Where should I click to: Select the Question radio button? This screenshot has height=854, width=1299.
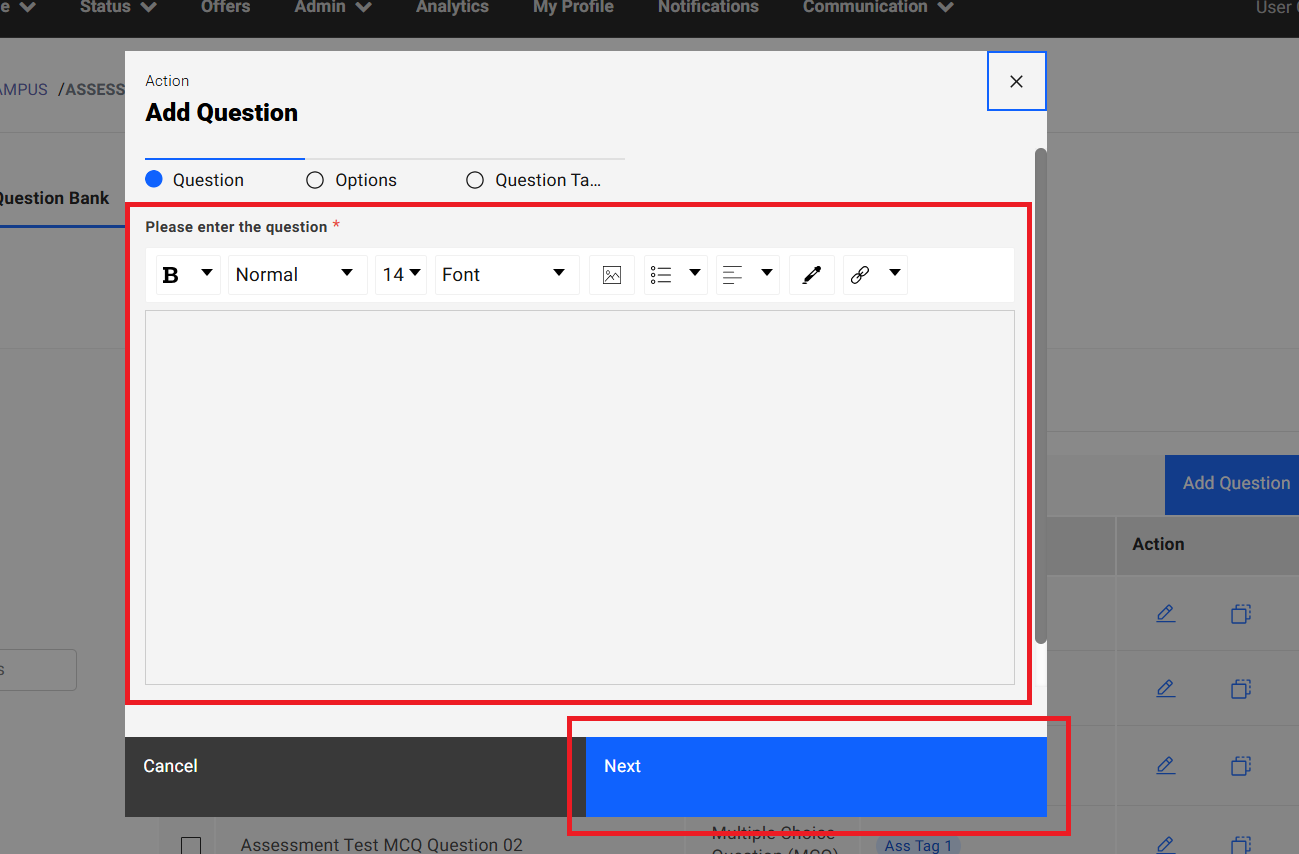(x=155, y=179)
